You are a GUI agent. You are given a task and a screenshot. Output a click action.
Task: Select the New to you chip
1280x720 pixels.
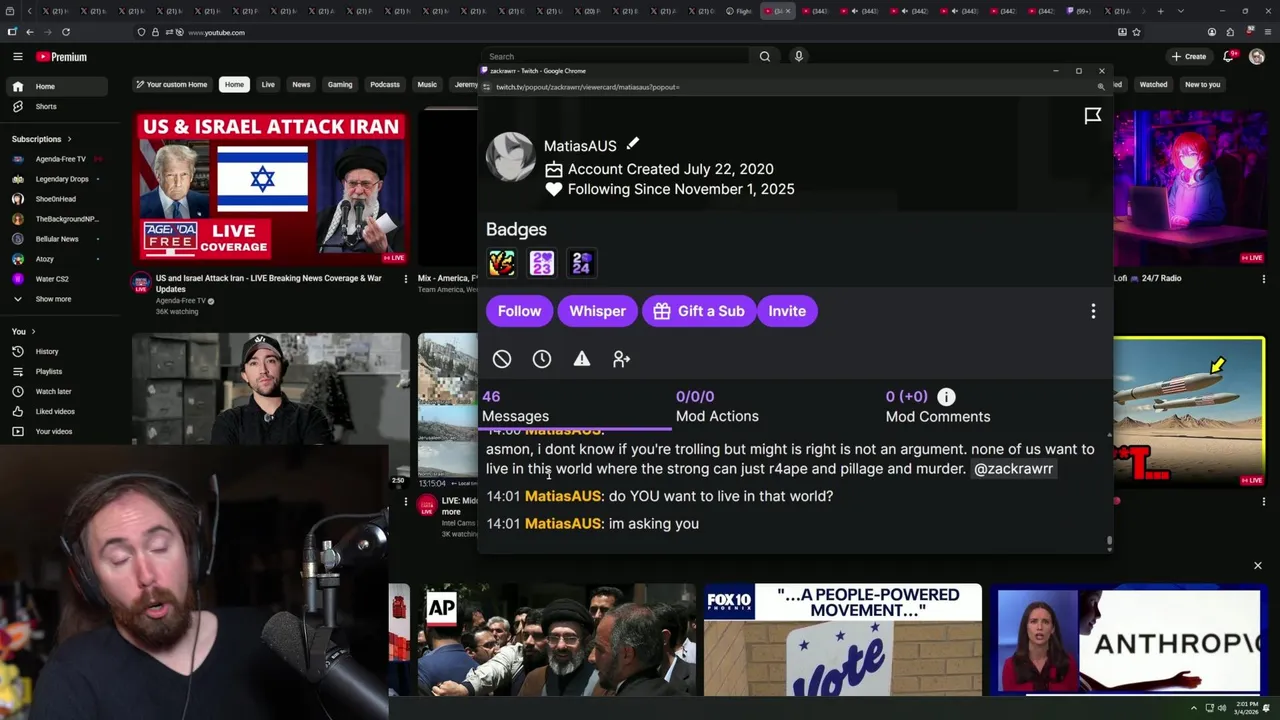coord(1202,85)
